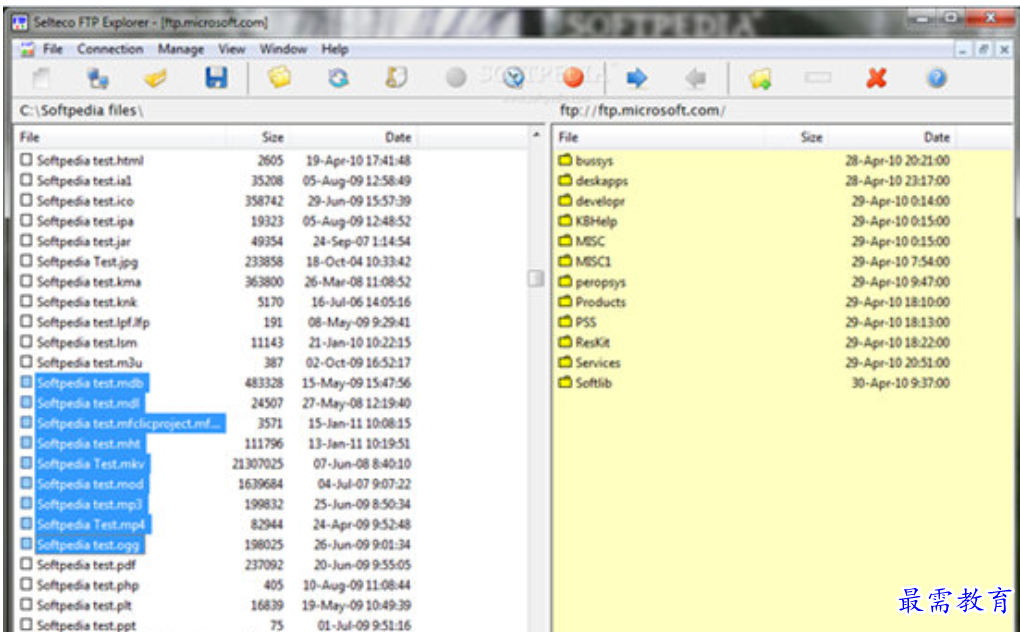Image resolution: width=1020 pixels, height=632 pixels.
Task: Open the Connection menu
Action: (110, 49)
